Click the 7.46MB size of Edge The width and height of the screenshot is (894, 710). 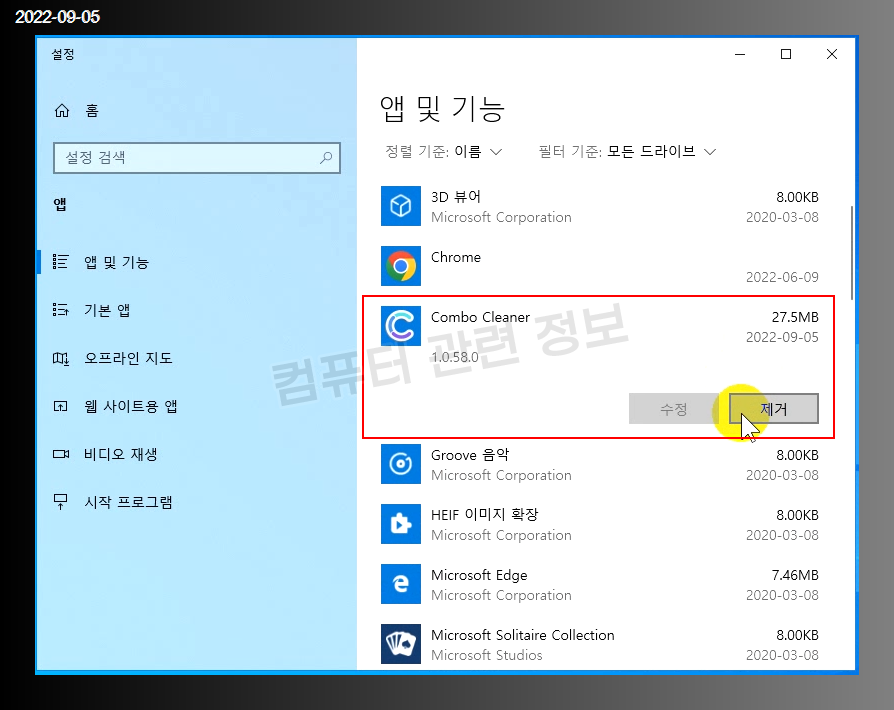click(795, 575)
